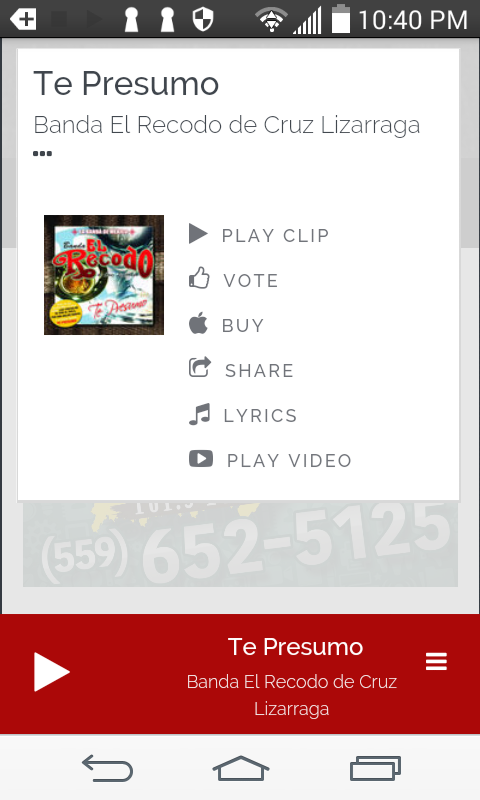Tap the Play Clip triangle icon
Viewport: 480px width, 800px height.
pyautogui.click(x=198, y=234)
